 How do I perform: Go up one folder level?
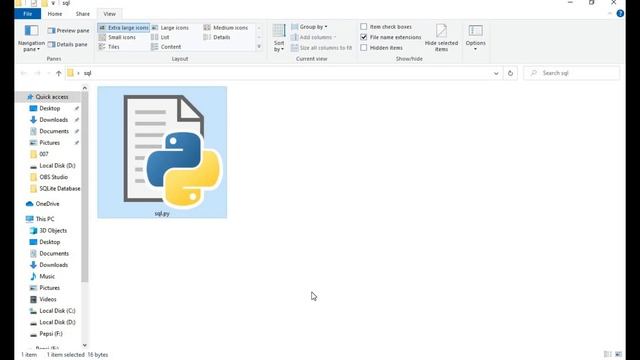point(58,73)
